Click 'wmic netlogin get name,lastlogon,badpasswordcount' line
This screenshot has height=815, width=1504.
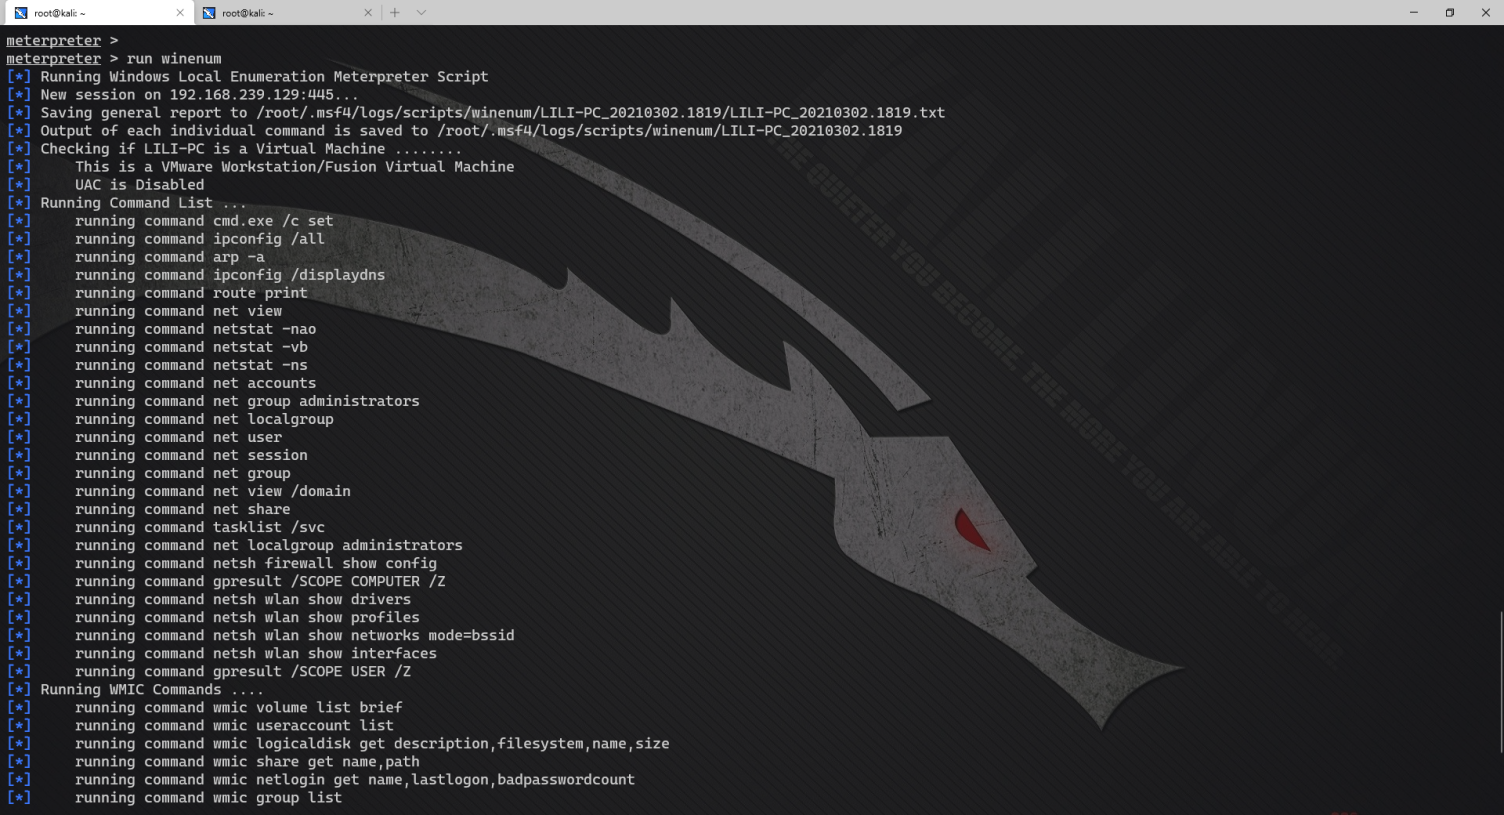[x=355, y=779]
